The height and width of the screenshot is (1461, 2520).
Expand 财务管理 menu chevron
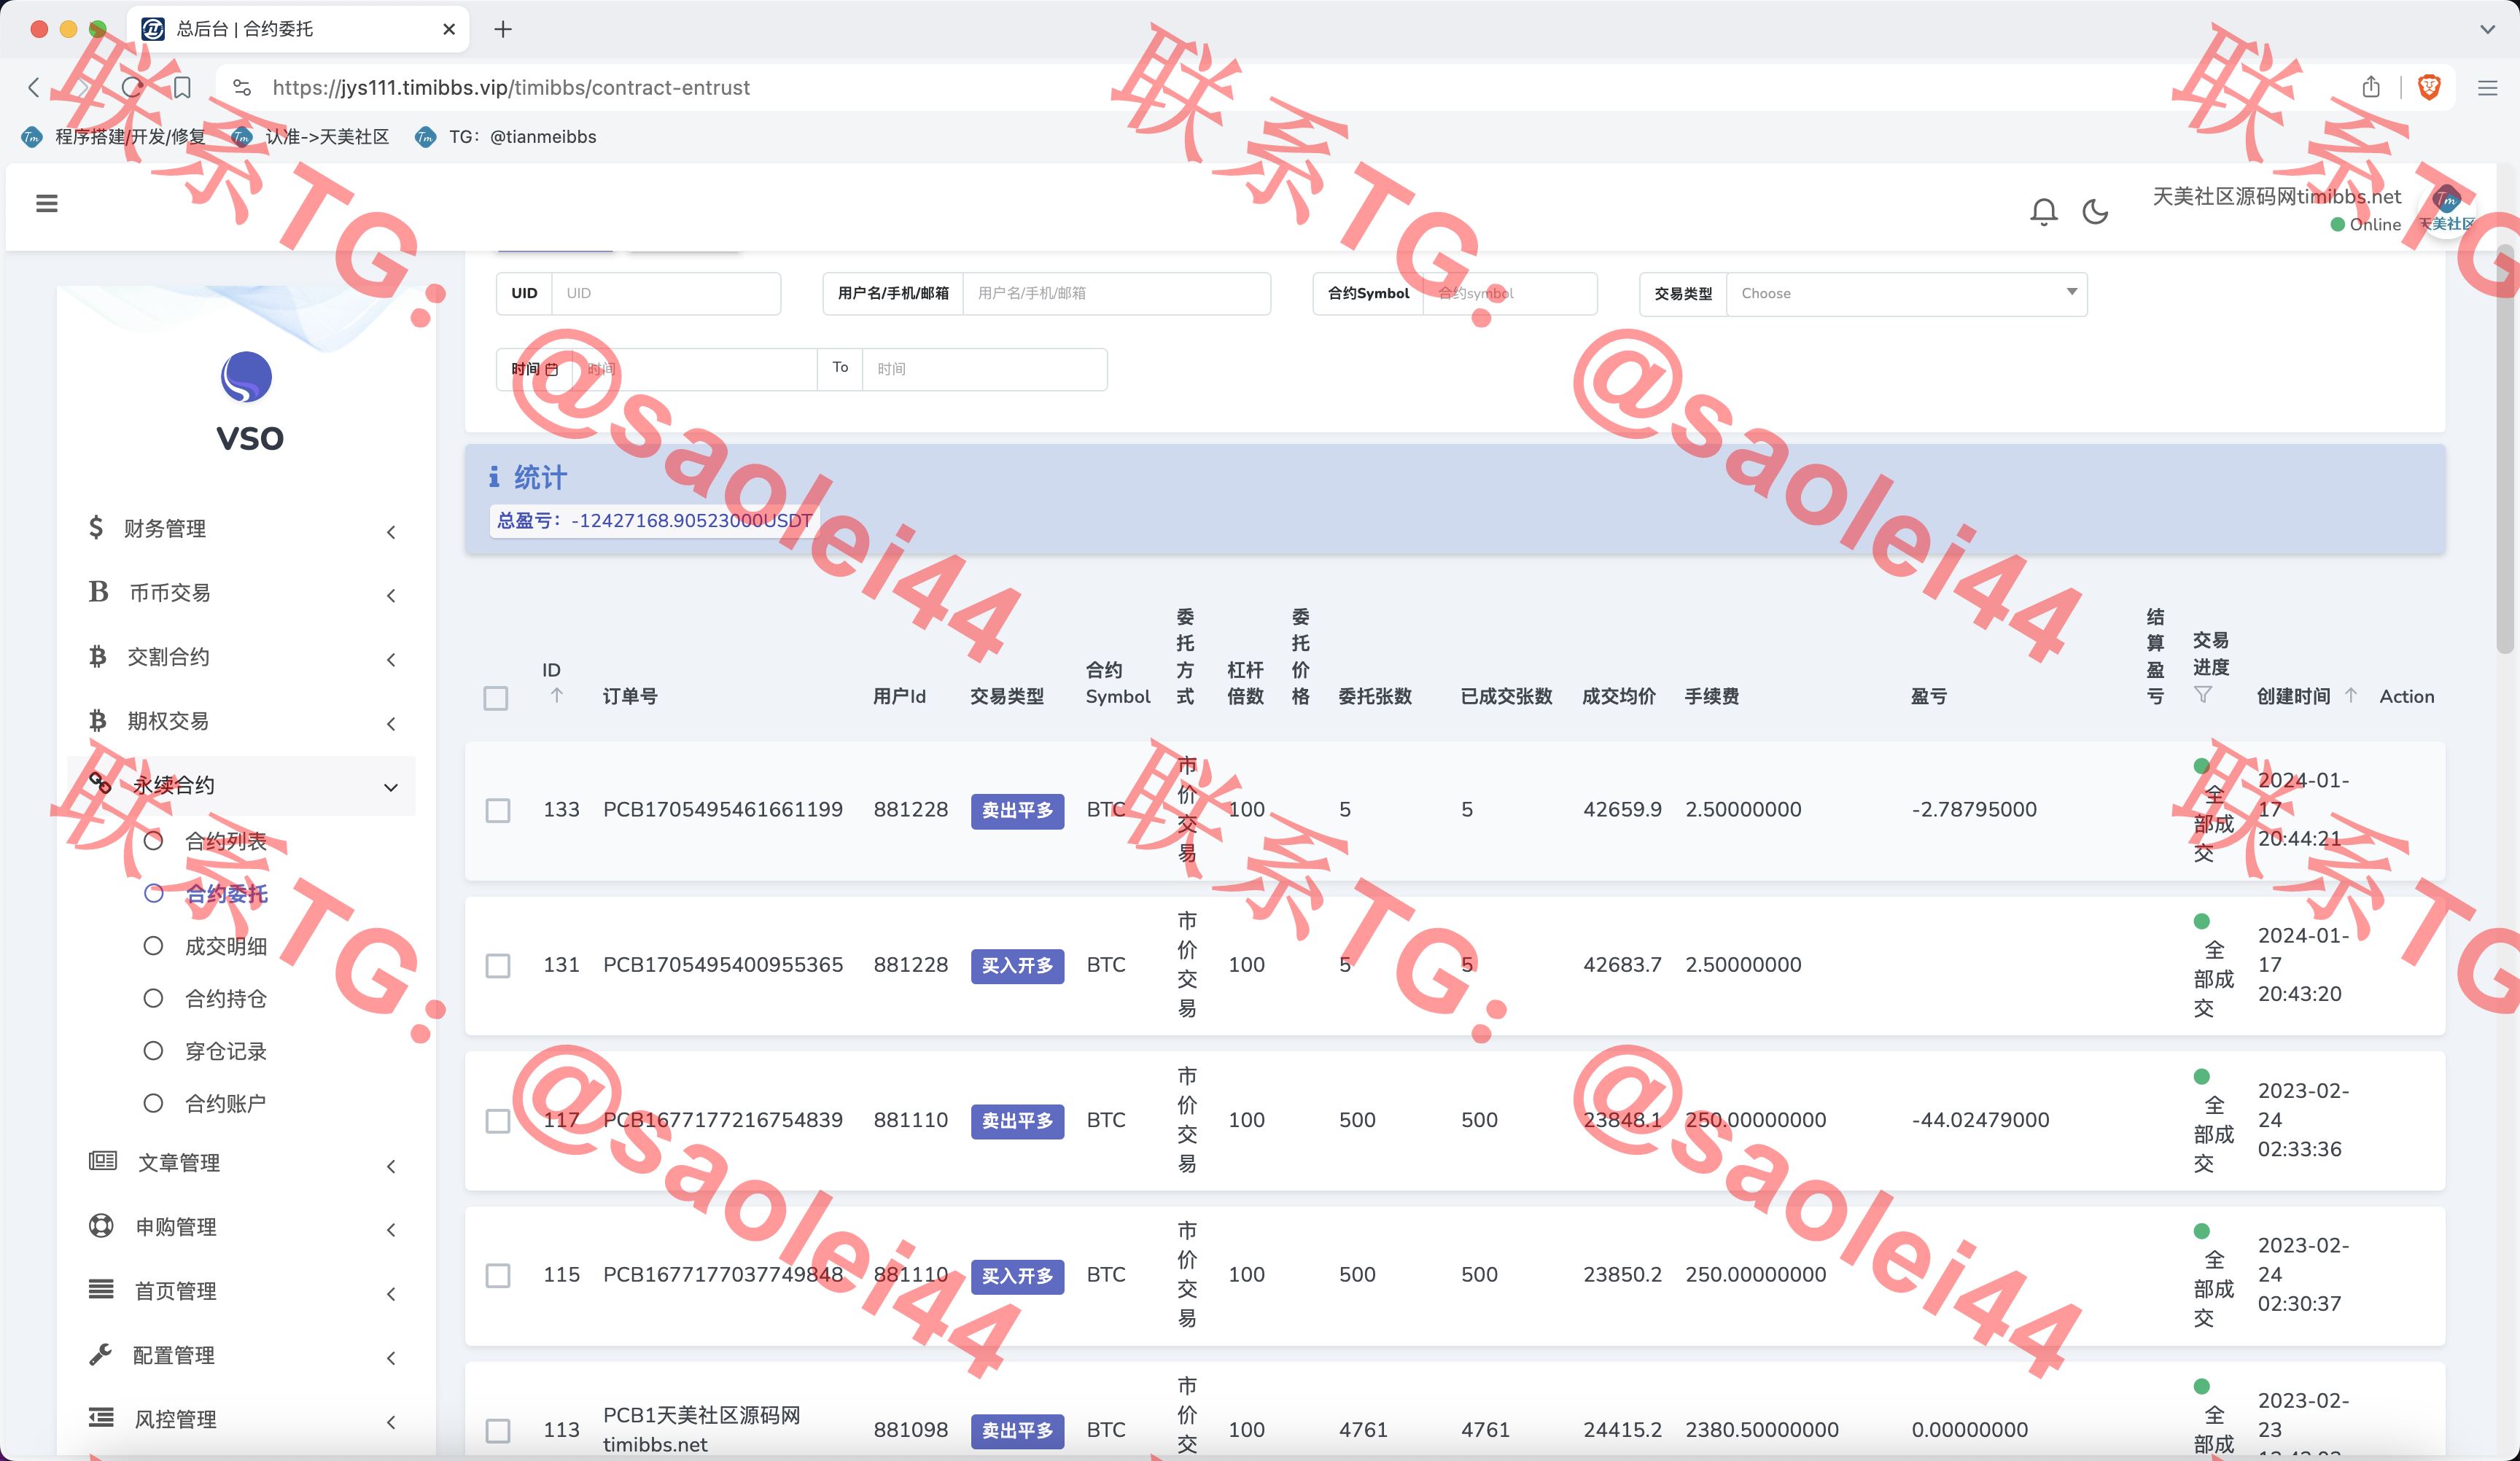391,532
